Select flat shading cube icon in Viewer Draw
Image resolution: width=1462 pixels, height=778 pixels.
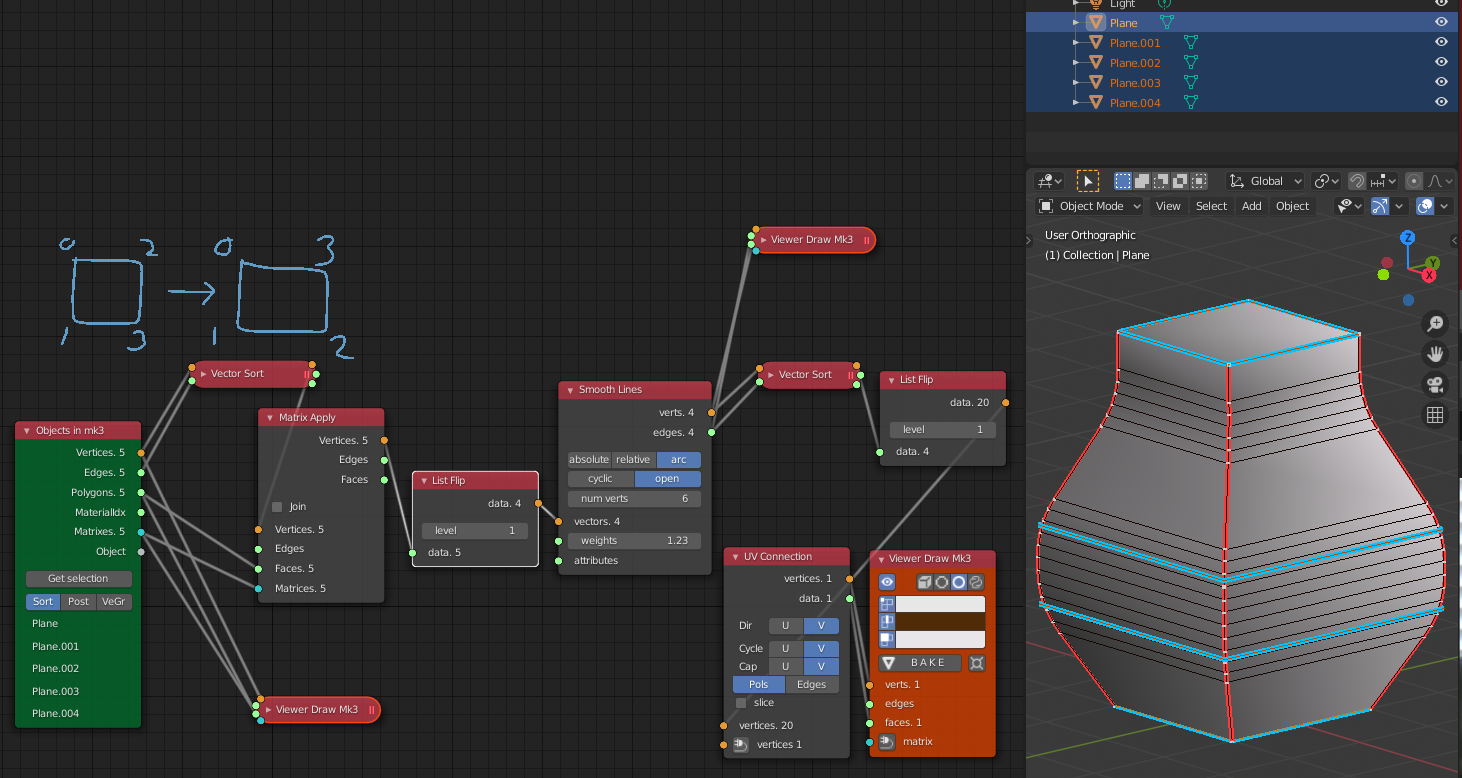click(925, 582)
